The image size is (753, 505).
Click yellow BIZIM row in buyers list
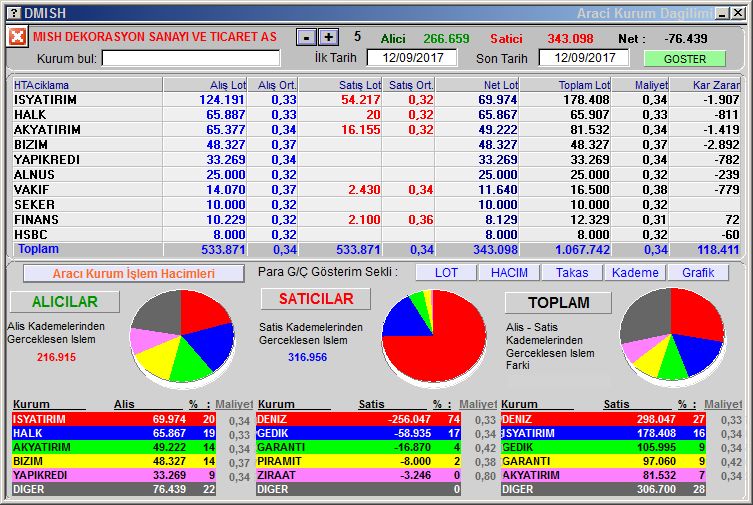click(x=114, y=461)
